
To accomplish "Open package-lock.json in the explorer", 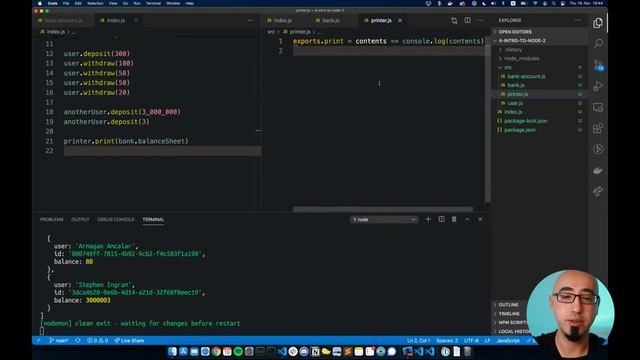I will click(x=525, y=121).
